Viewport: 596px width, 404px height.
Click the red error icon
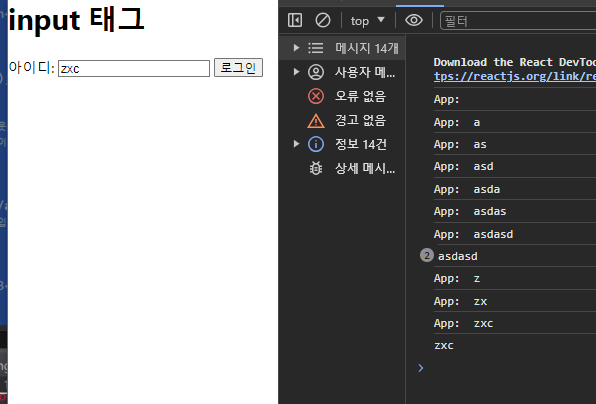tap(315, 96)
